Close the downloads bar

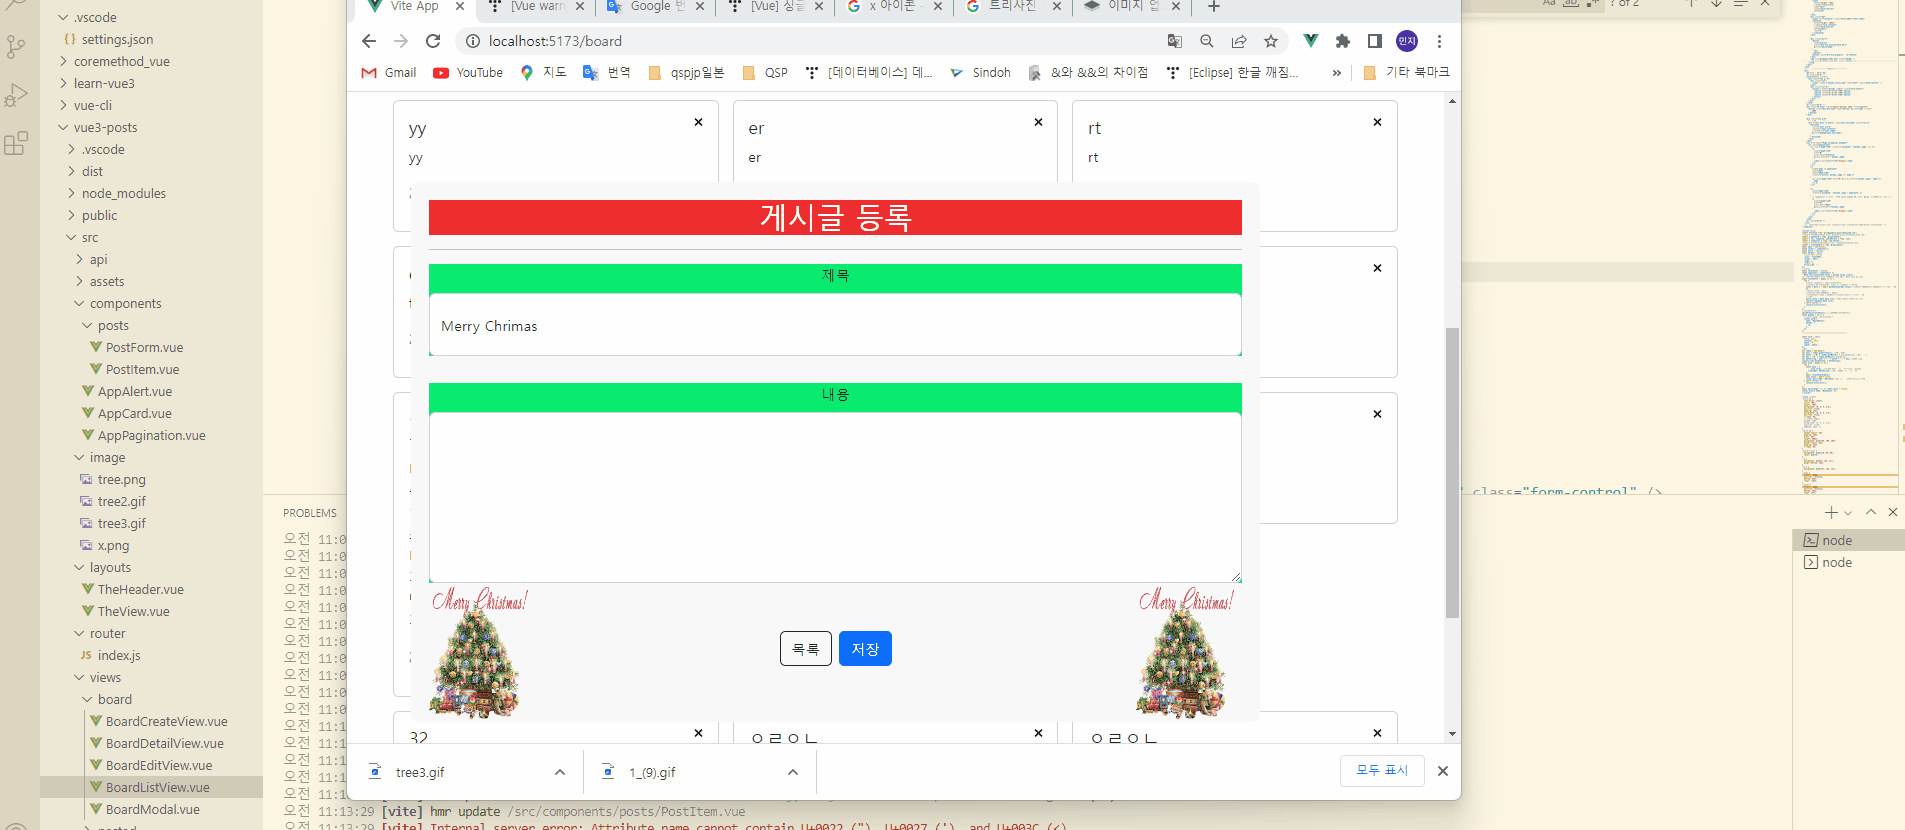click(1442, 771)
